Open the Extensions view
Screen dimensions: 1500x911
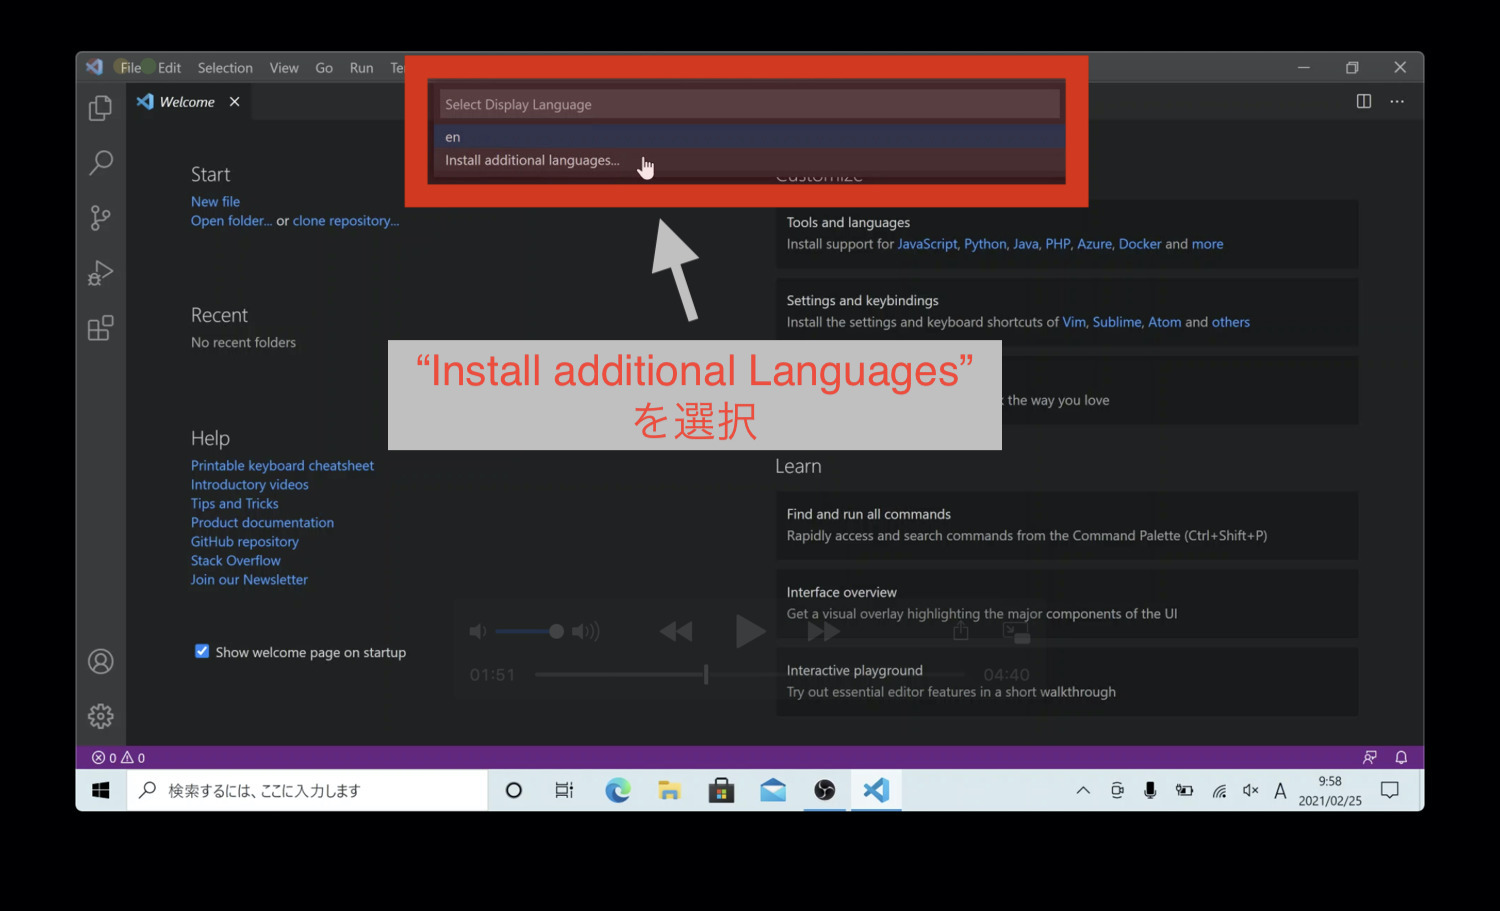pyautogui.click(x=100, y=328)
